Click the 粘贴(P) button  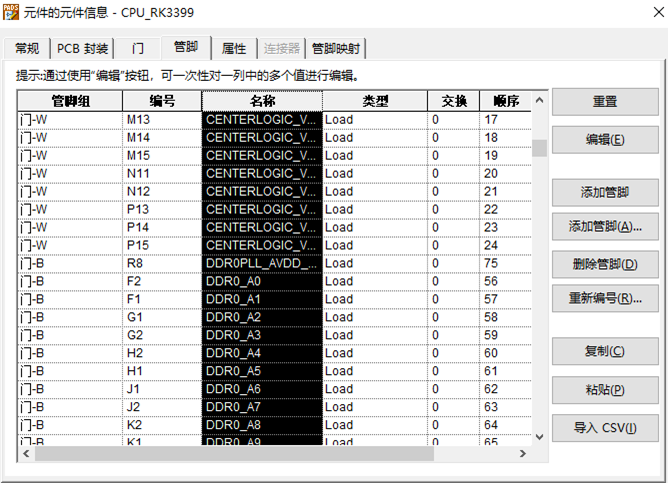[605, 389]
